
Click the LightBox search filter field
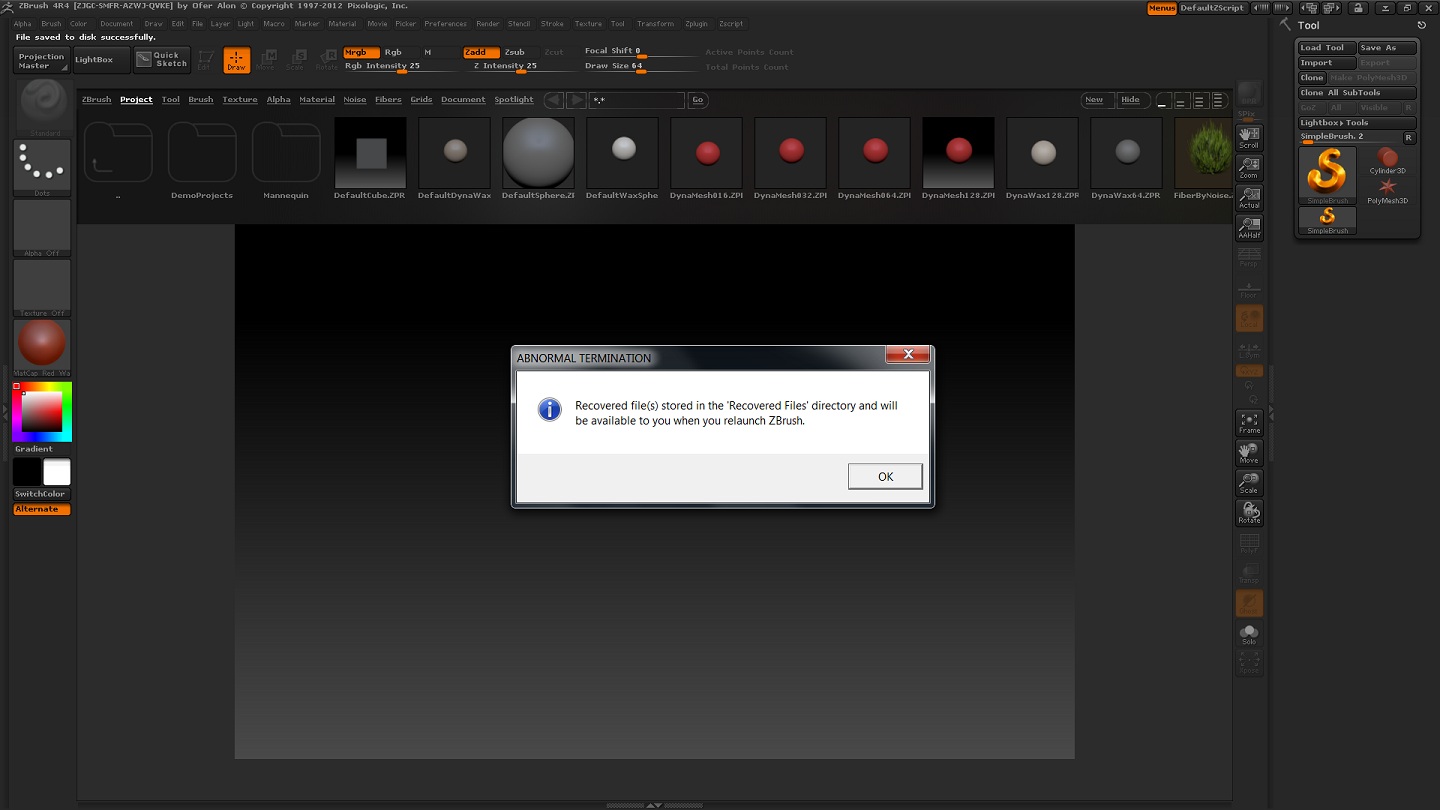pyautogui.click(x=637, y=100)
